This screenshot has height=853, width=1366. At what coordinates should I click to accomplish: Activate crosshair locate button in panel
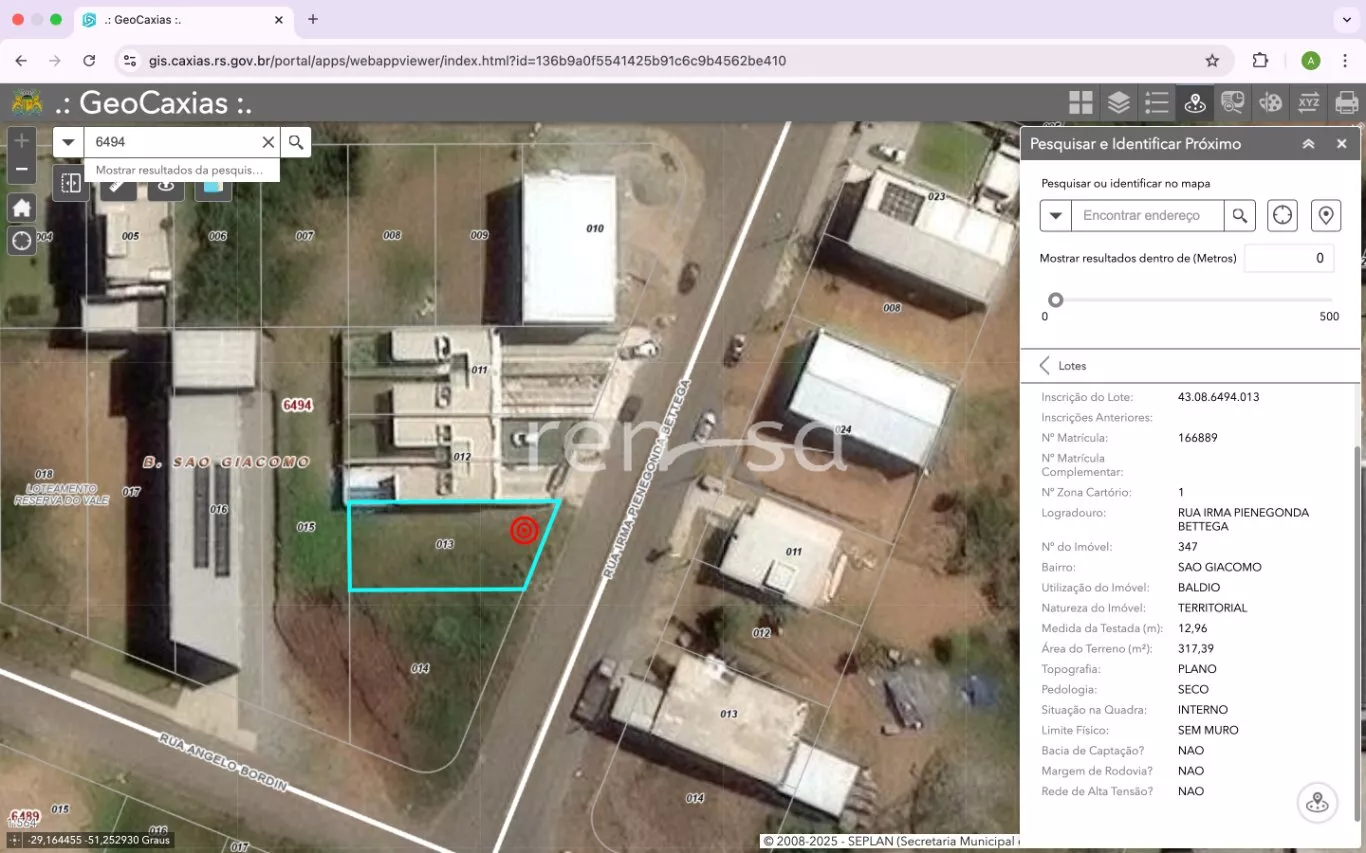[1282, 215]
